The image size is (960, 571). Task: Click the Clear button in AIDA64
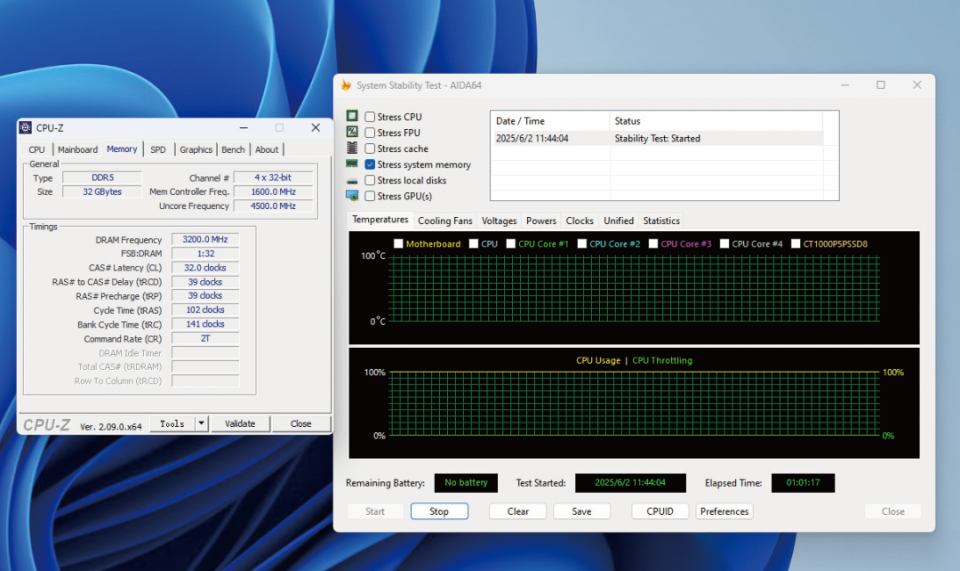[518, 511]
